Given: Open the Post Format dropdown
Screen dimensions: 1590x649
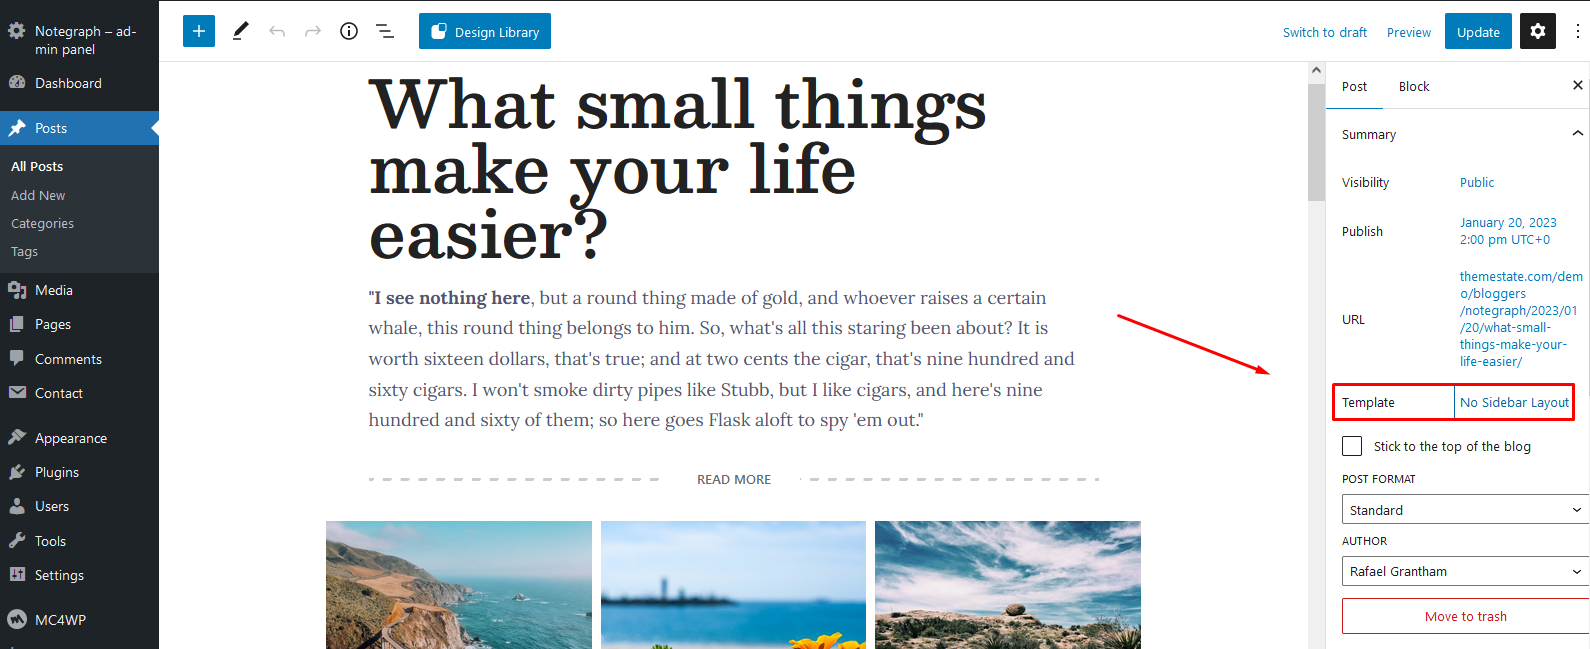Looking at the screenshot, I should point(1465,510).
